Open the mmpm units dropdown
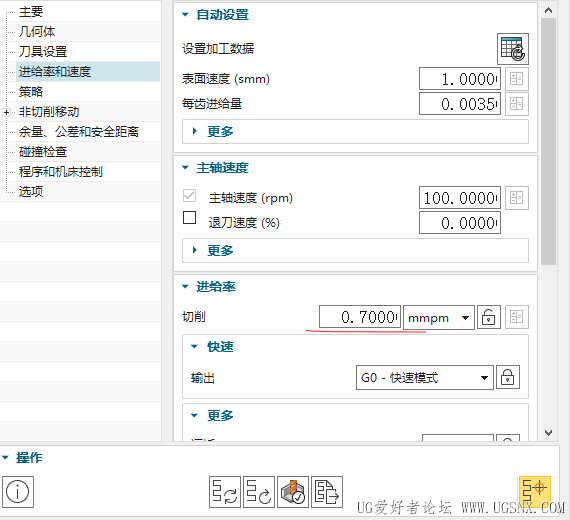Screen dimensions: 570x520 click(x=439, y=317)
